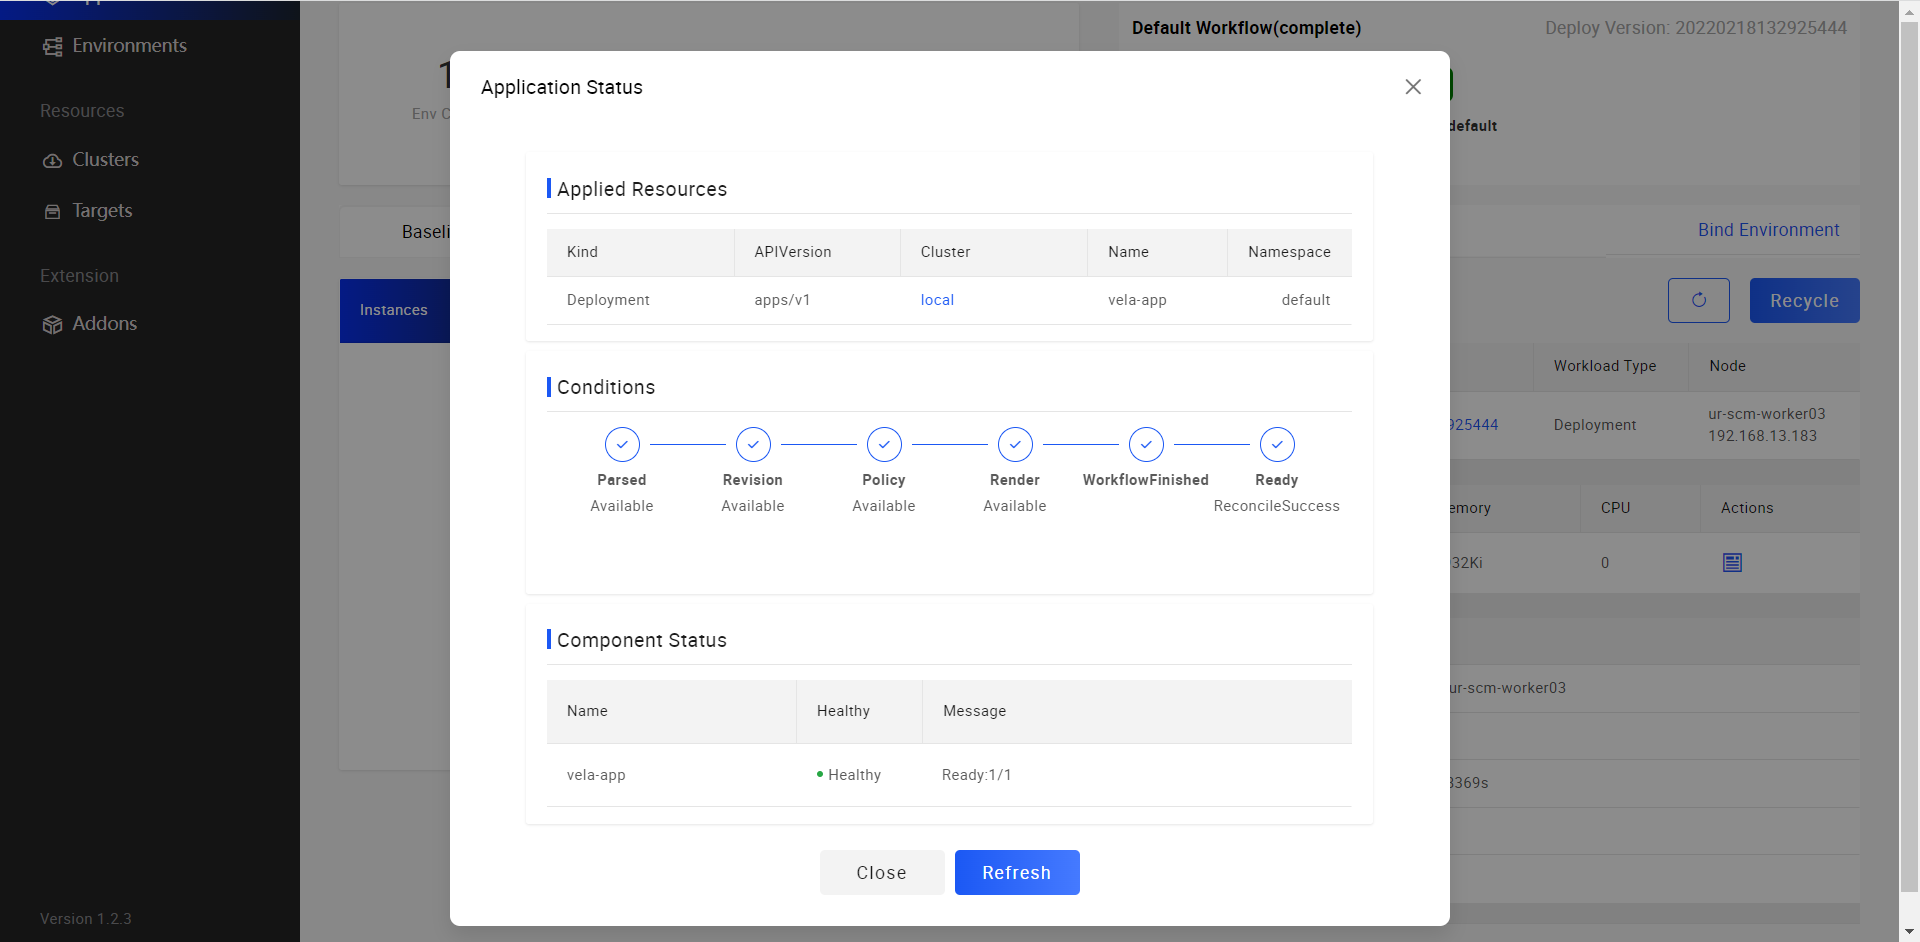
Task: Click the WorkflowFinished condition check icon
Action: pos(1146,445)
